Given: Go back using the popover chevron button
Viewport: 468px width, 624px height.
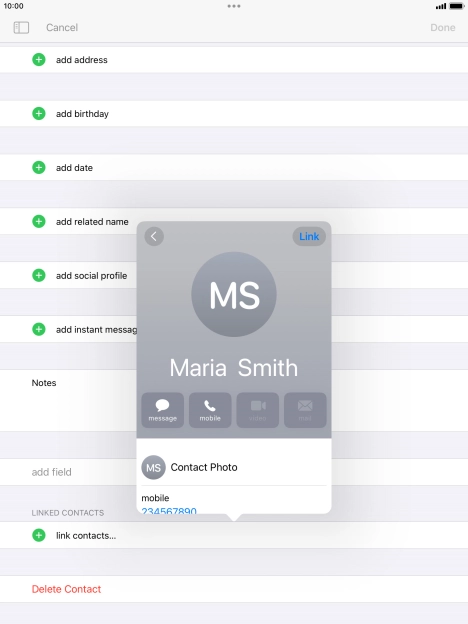Looking at the screenshot, I should [x=154, y=236].
